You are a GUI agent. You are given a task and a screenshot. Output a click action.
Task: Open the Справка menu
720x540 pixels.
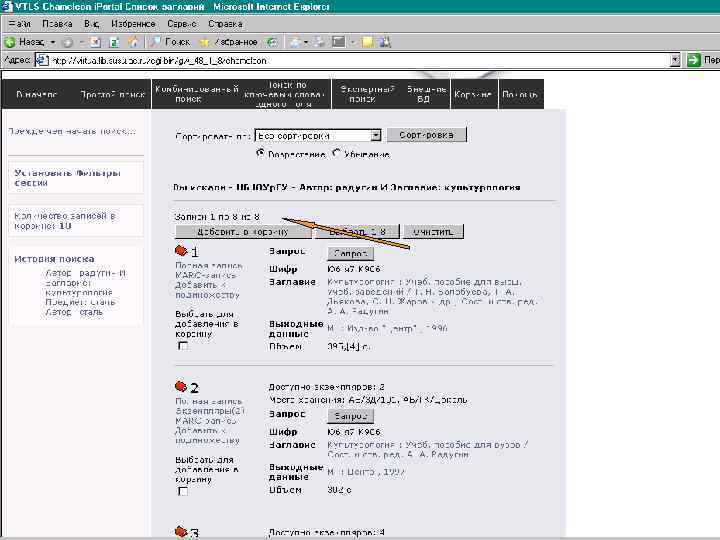click(x=225, y=24)
